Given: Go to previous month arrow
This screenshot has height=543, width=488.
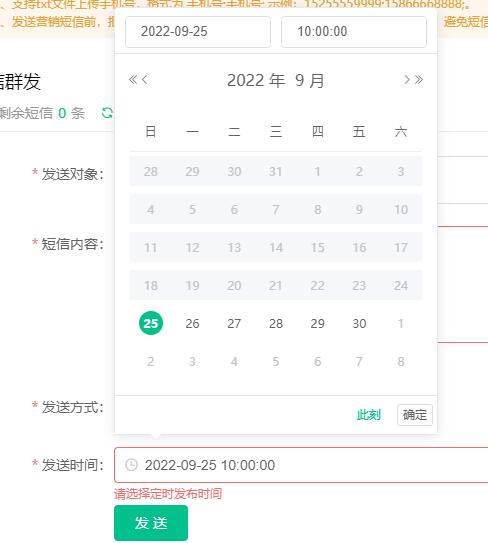Looking at the screenshot, I should pos(145,80).
